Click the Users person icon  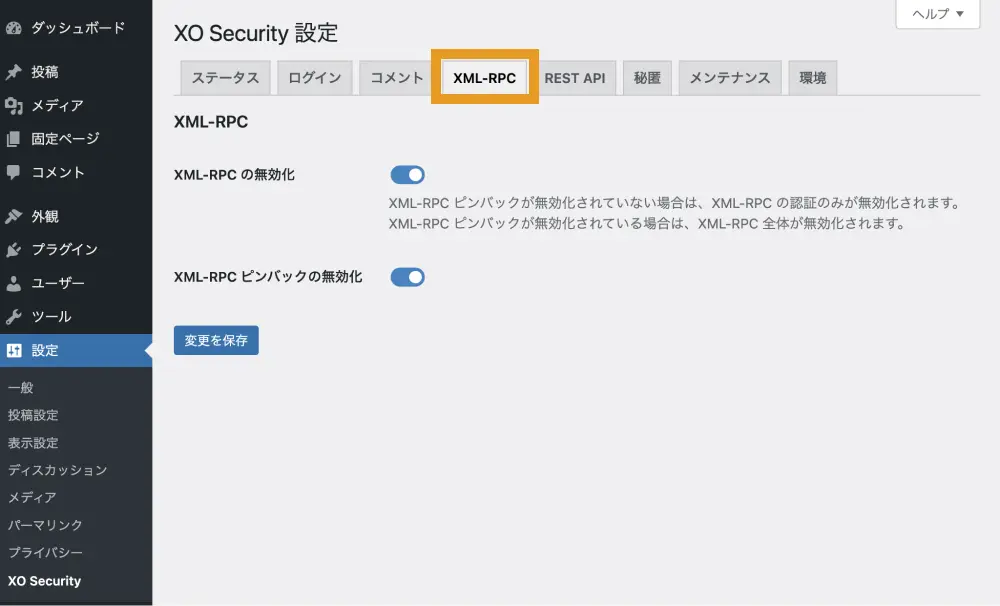coord(14,283)
